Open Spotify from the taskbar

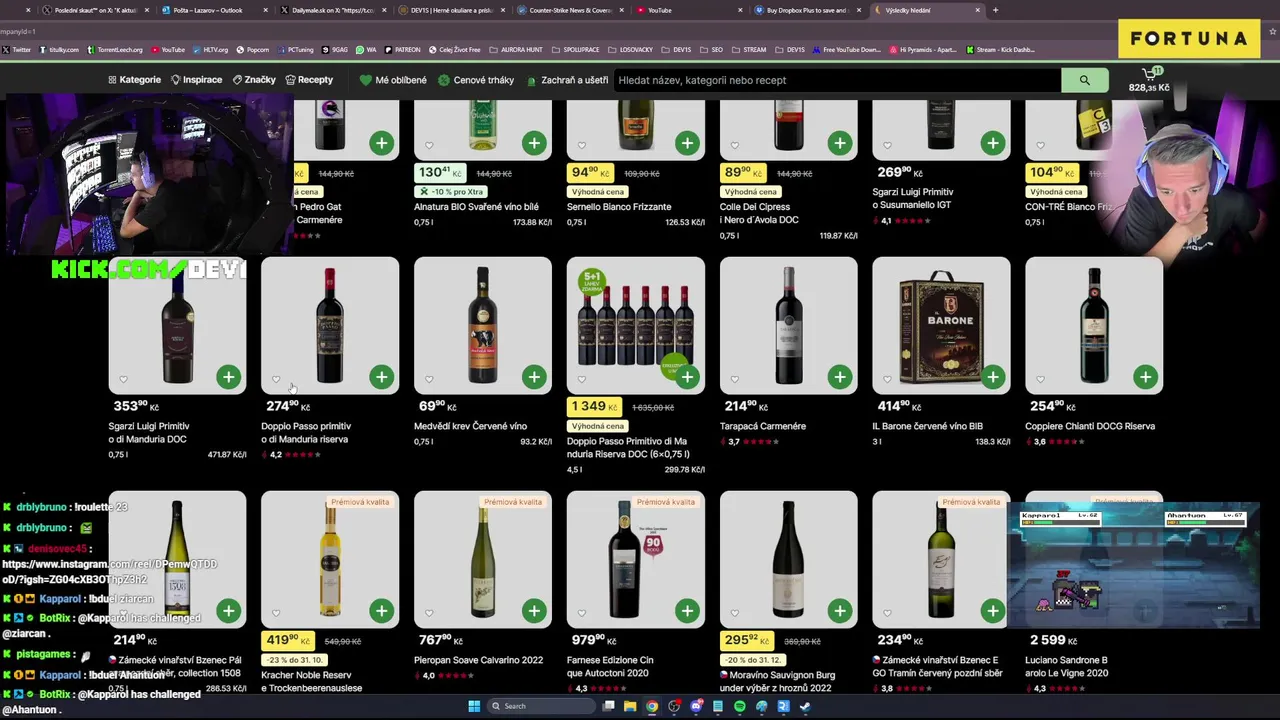click(740, 706)
